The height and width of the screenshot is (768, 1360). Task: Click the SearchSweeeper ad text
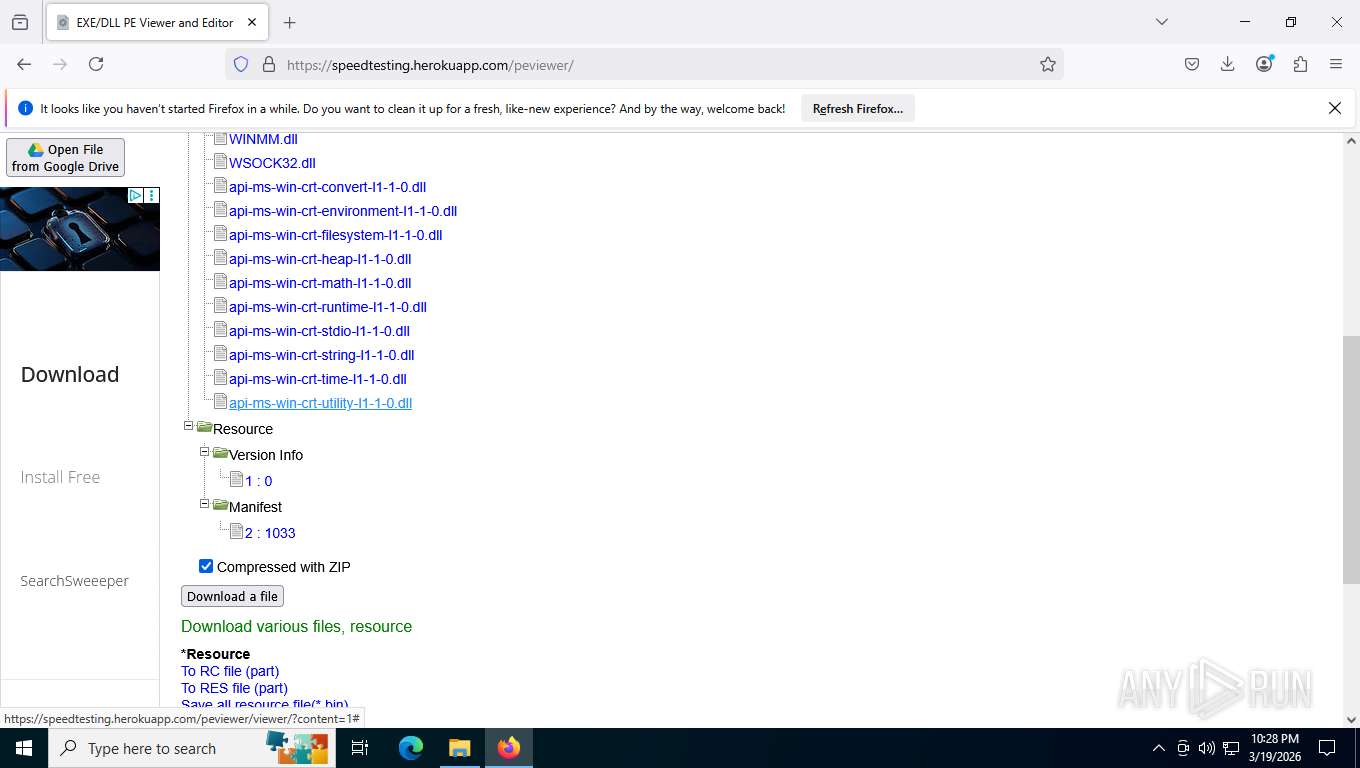point(74,581)
